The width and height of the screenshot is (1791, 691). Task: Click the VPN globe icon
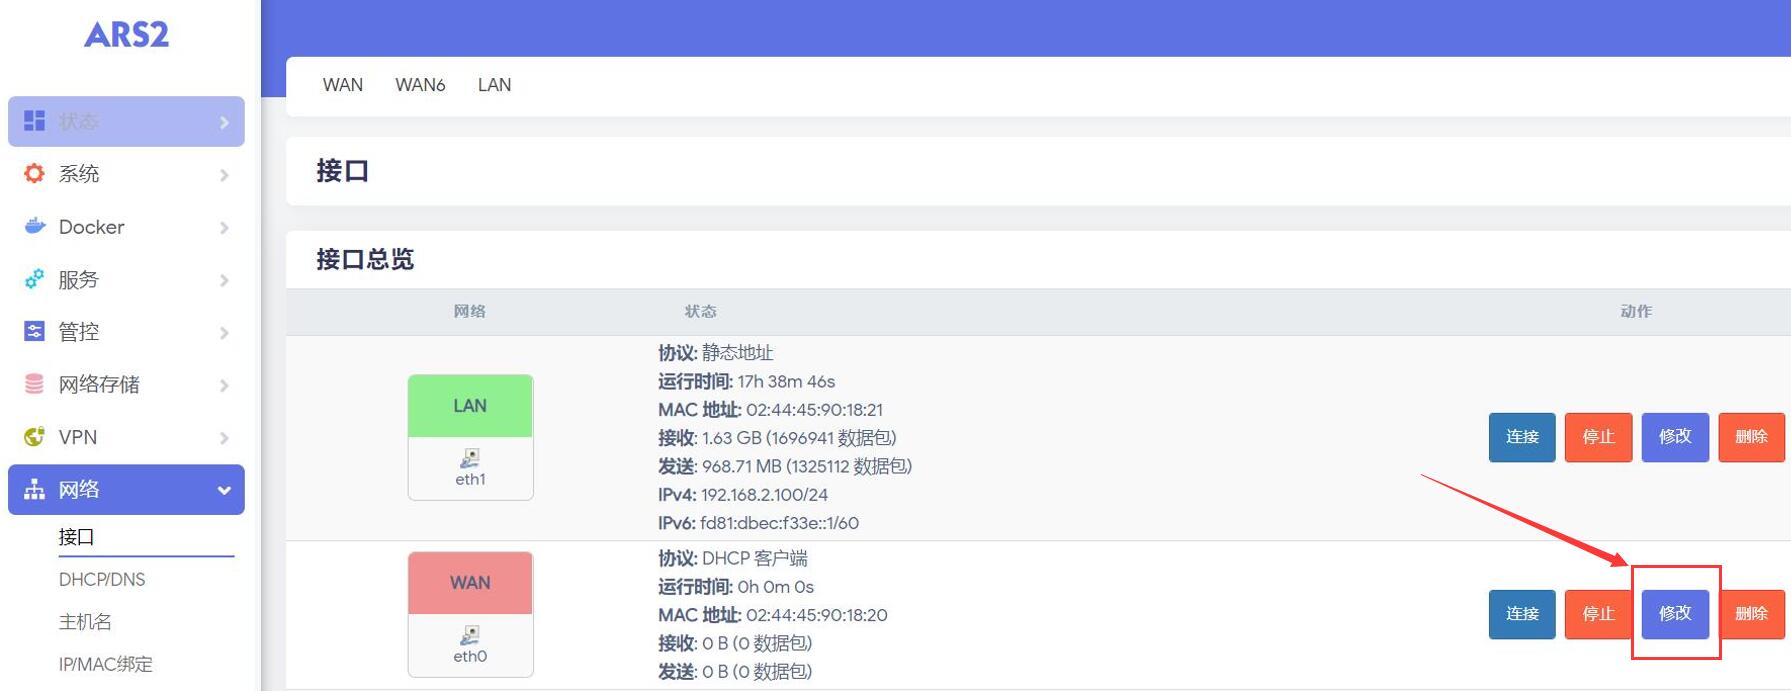point(34,437)
